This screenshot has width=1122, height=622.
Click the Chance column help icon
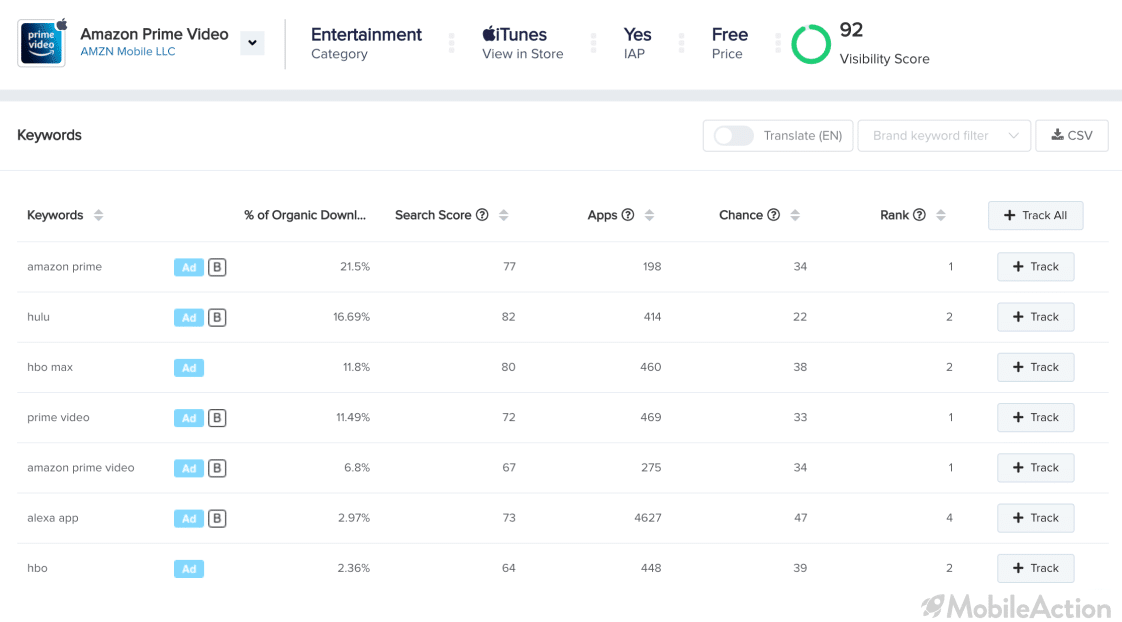pyautogui.click(x=774, y=215)
